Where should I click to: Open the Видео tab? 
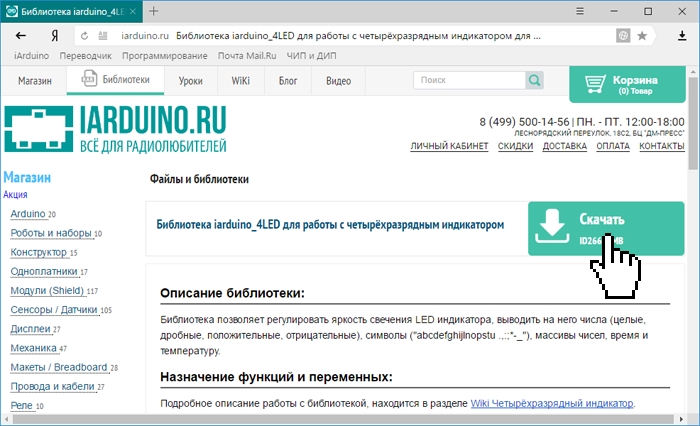click(338, 81)
